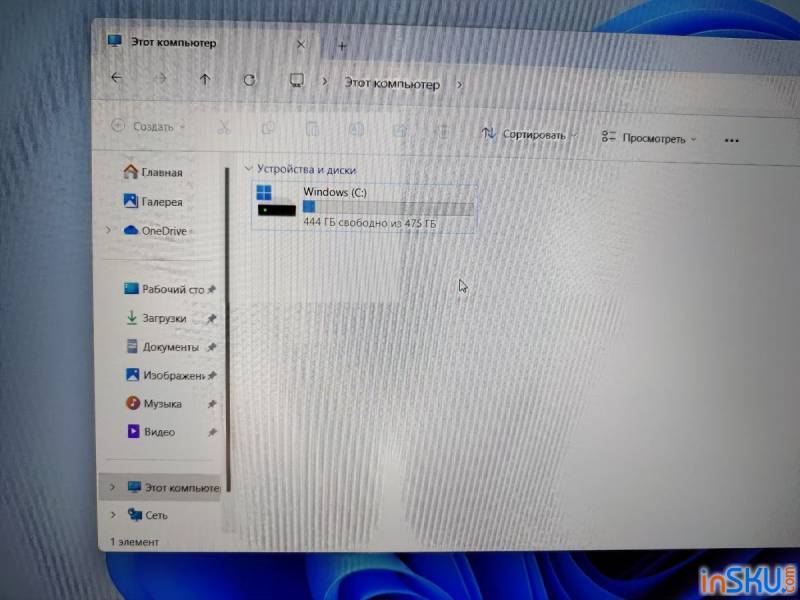Click the Cut scissors icon

(x=224, y=128)
